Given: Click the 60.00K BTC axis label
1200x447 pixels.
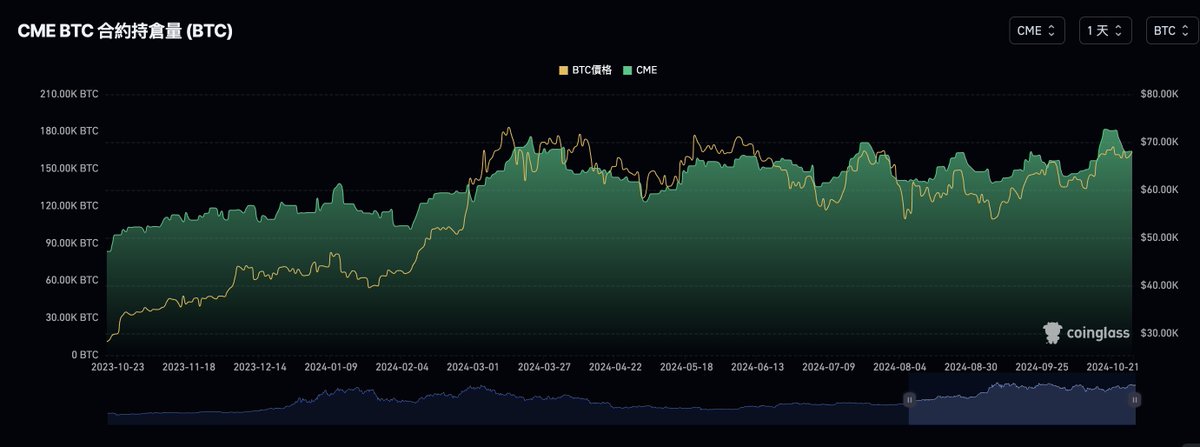Looking at the screenshot, I should point(73,280).
